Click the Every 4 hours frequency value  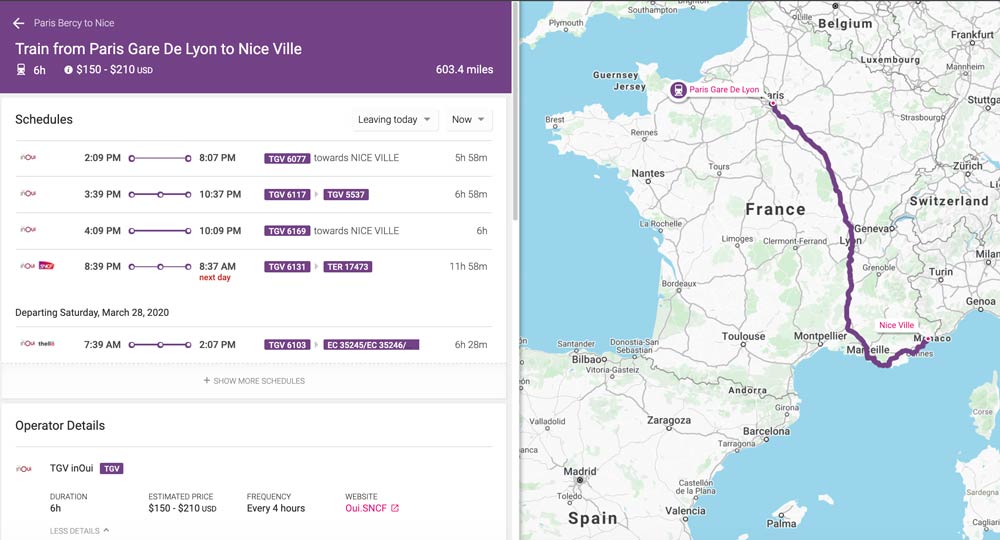276,508
